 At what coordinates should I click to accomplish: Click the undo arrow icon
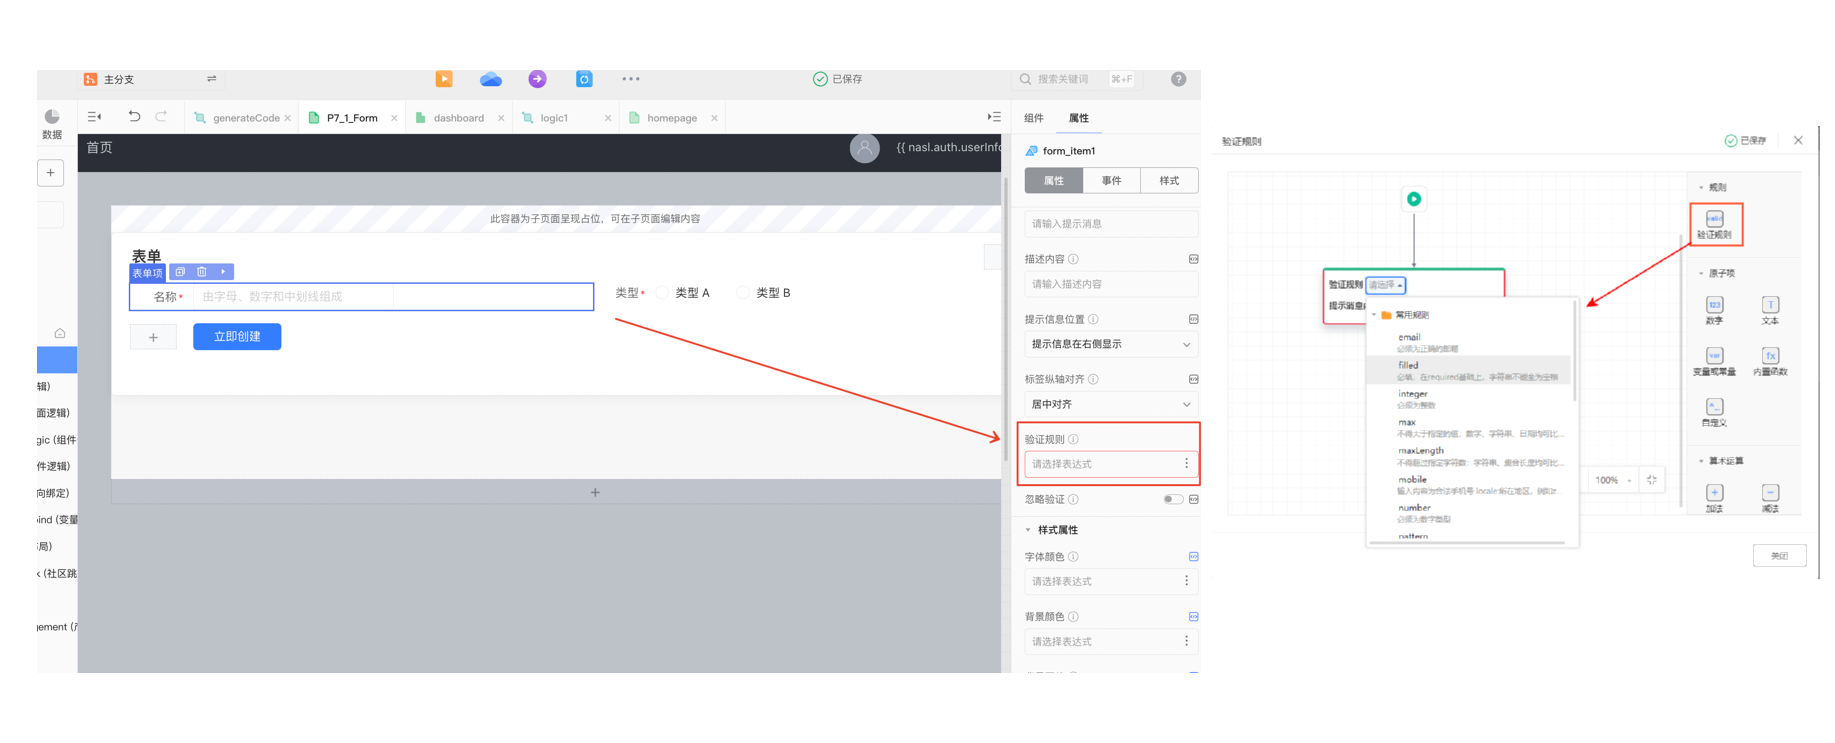pos(134,117)
